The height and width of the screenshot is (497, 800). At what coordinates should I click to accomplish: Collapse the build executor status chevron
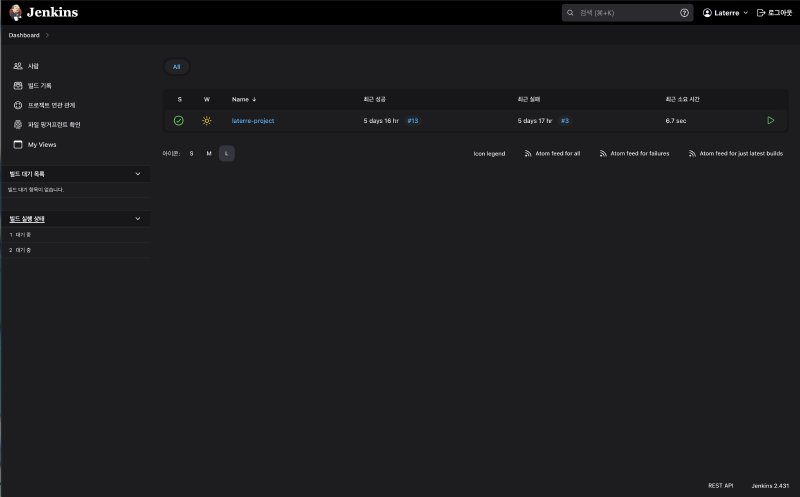138,219
